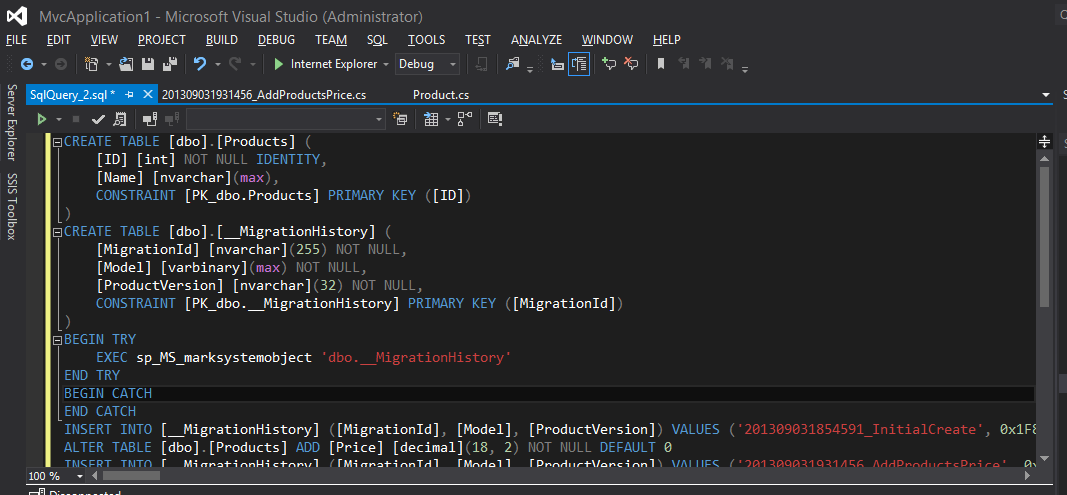Open the FILE menu
The image size is (1067, 495).
[16, 40]
